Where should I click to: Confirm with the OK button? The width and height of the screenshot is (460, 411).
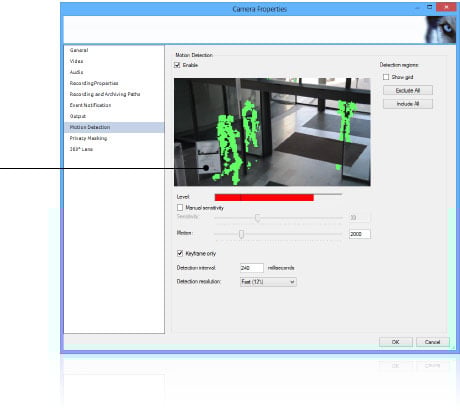396,342
